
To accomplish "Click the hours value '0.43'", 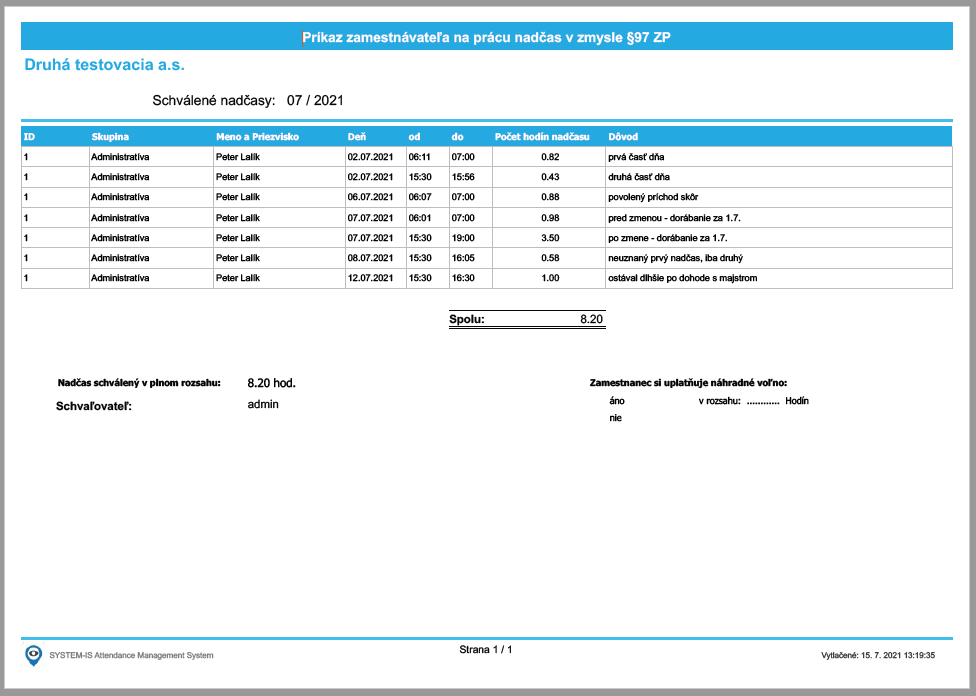I will (x=550, y=177).
